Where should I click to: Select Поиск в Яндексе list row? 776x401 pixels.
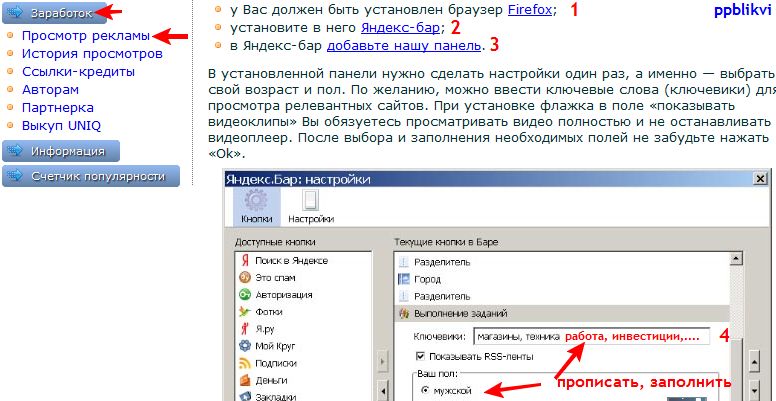(x=304, y=260)
